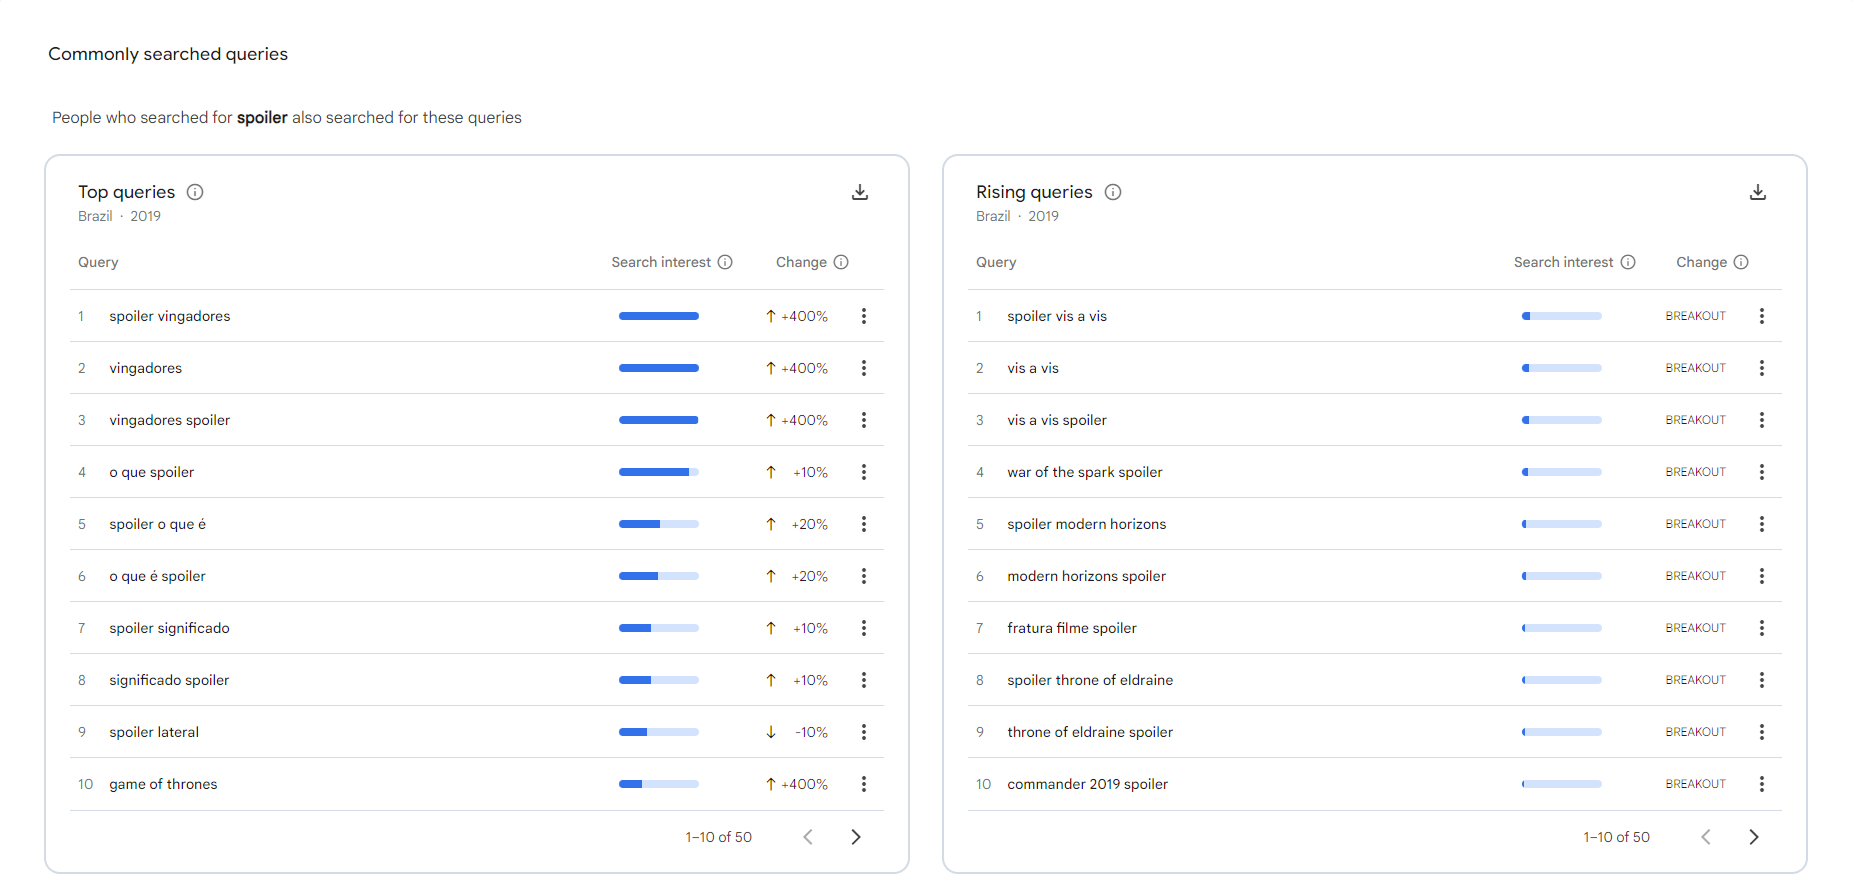Screen dimensions: 1852x892
Task: Download the Top queries data
Action: [859, 192]
